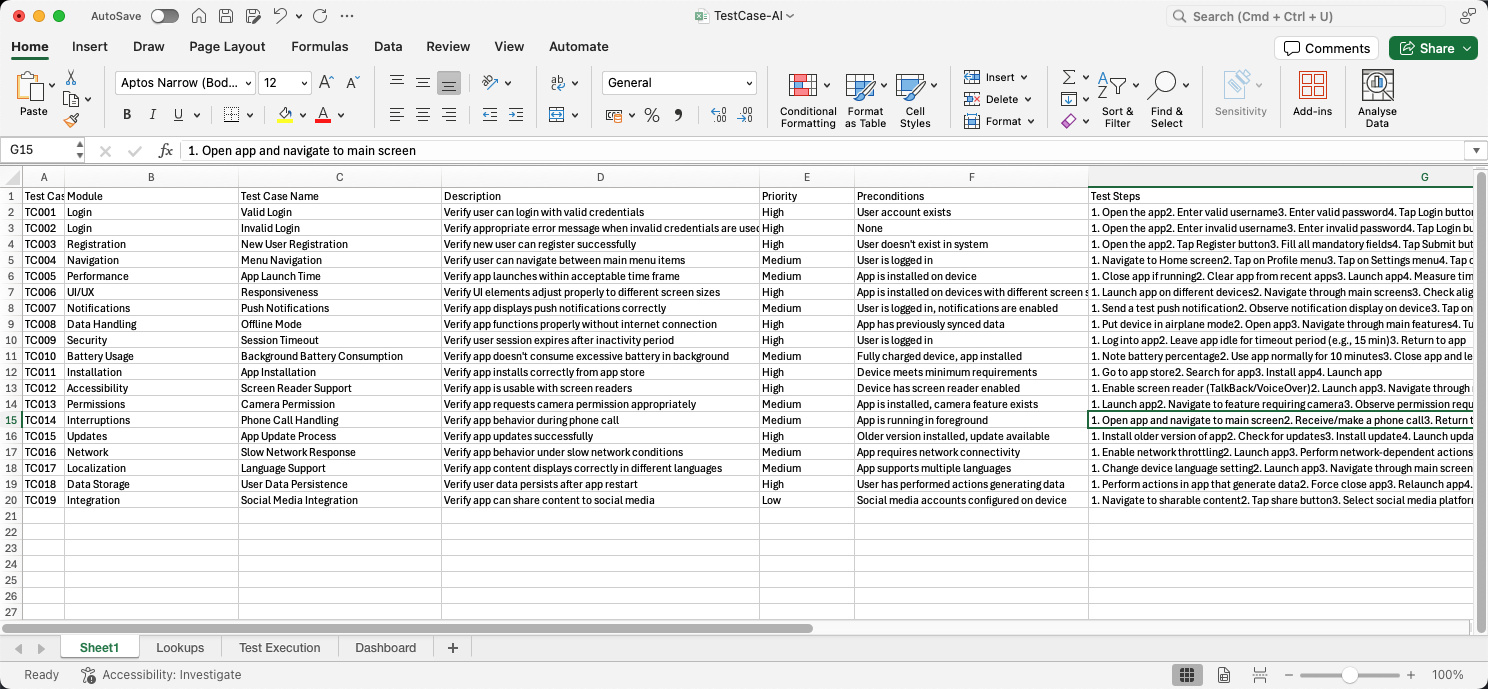Click the Save icon in title bar
This screenshot has width=1488, height=689.
click(x=226, y=16)
